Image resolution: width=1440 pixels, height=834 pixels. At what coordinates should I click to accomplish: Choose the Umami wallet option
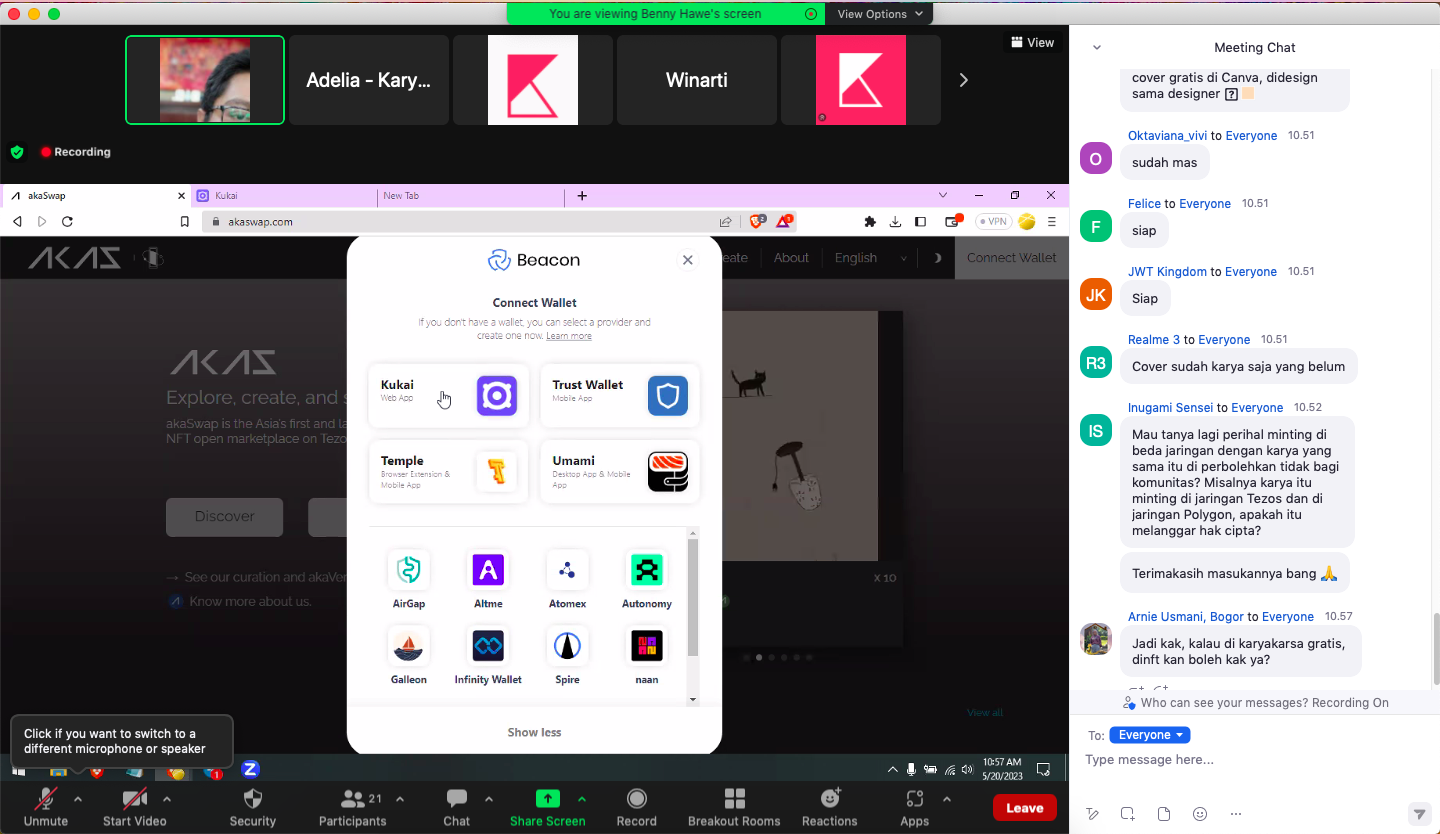[x=620, y=472]
